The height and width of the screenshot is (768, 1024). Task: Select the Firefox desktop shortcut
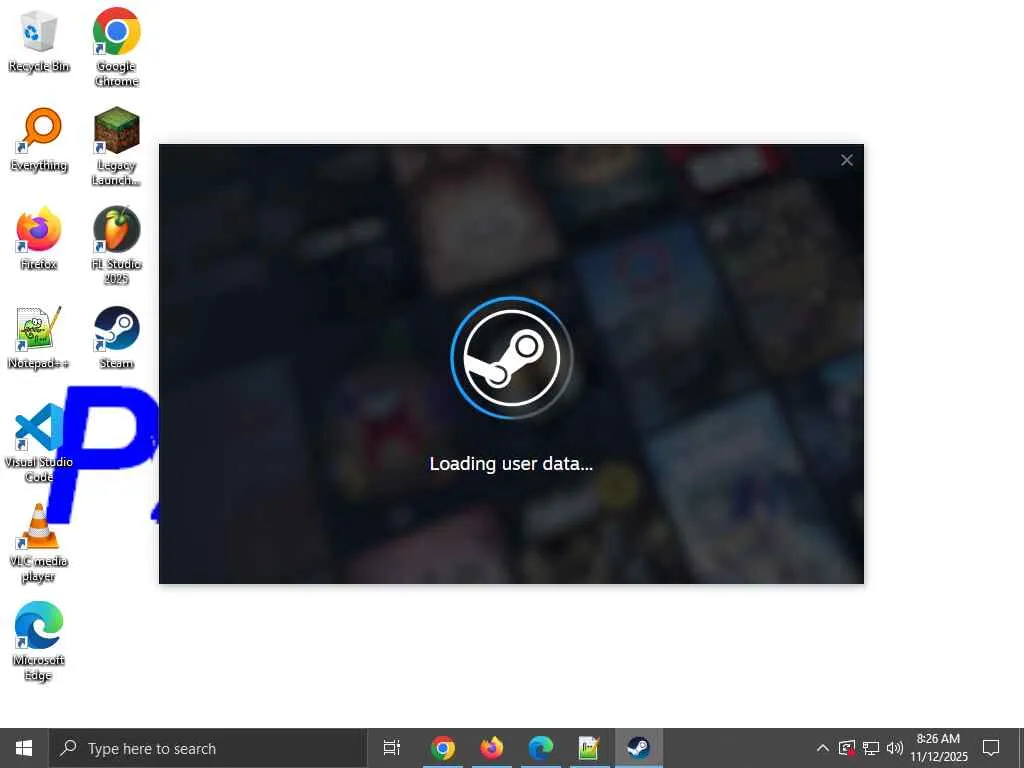pyautogui.click(x=39, y=238)
